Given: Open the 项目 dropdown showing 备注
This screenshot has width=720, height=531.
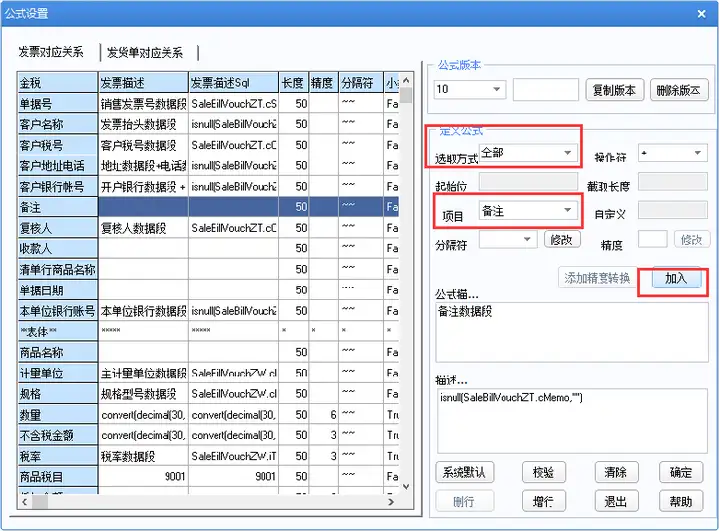Looking at the screenshot, I should [528, 211].
